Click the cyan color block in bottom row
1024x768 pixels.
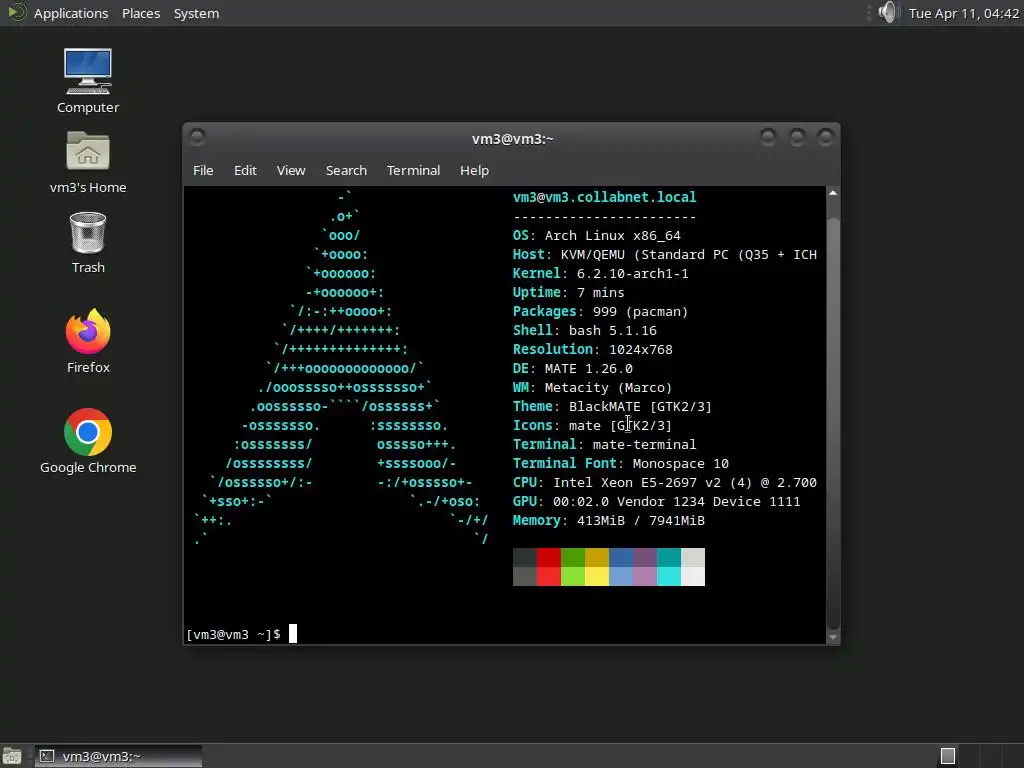pyautogui.click(x=669, y=577)
